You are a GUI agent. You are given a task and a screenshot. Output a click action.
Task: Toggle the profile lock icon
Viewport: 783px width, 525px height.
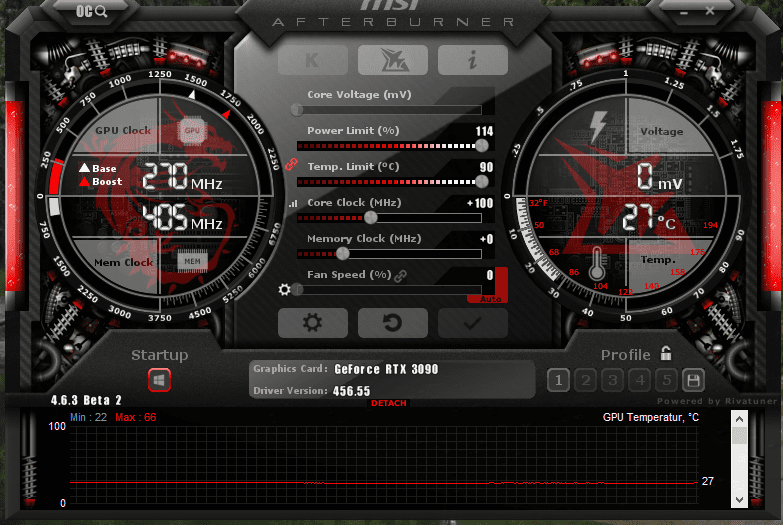[x=666, y=353]
